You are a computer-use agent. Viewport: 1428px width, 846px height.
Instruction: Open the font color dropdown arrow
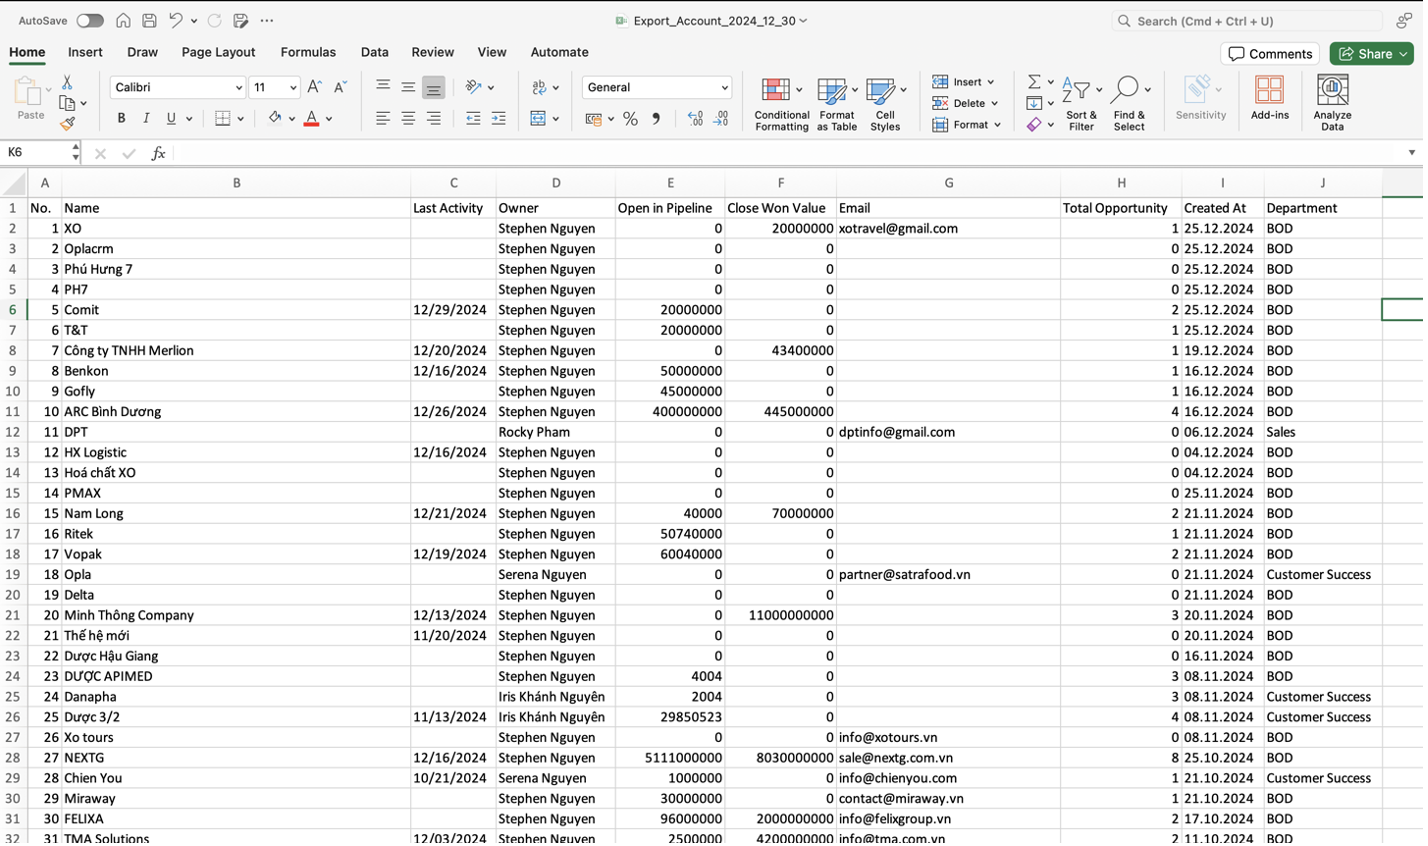330,119
